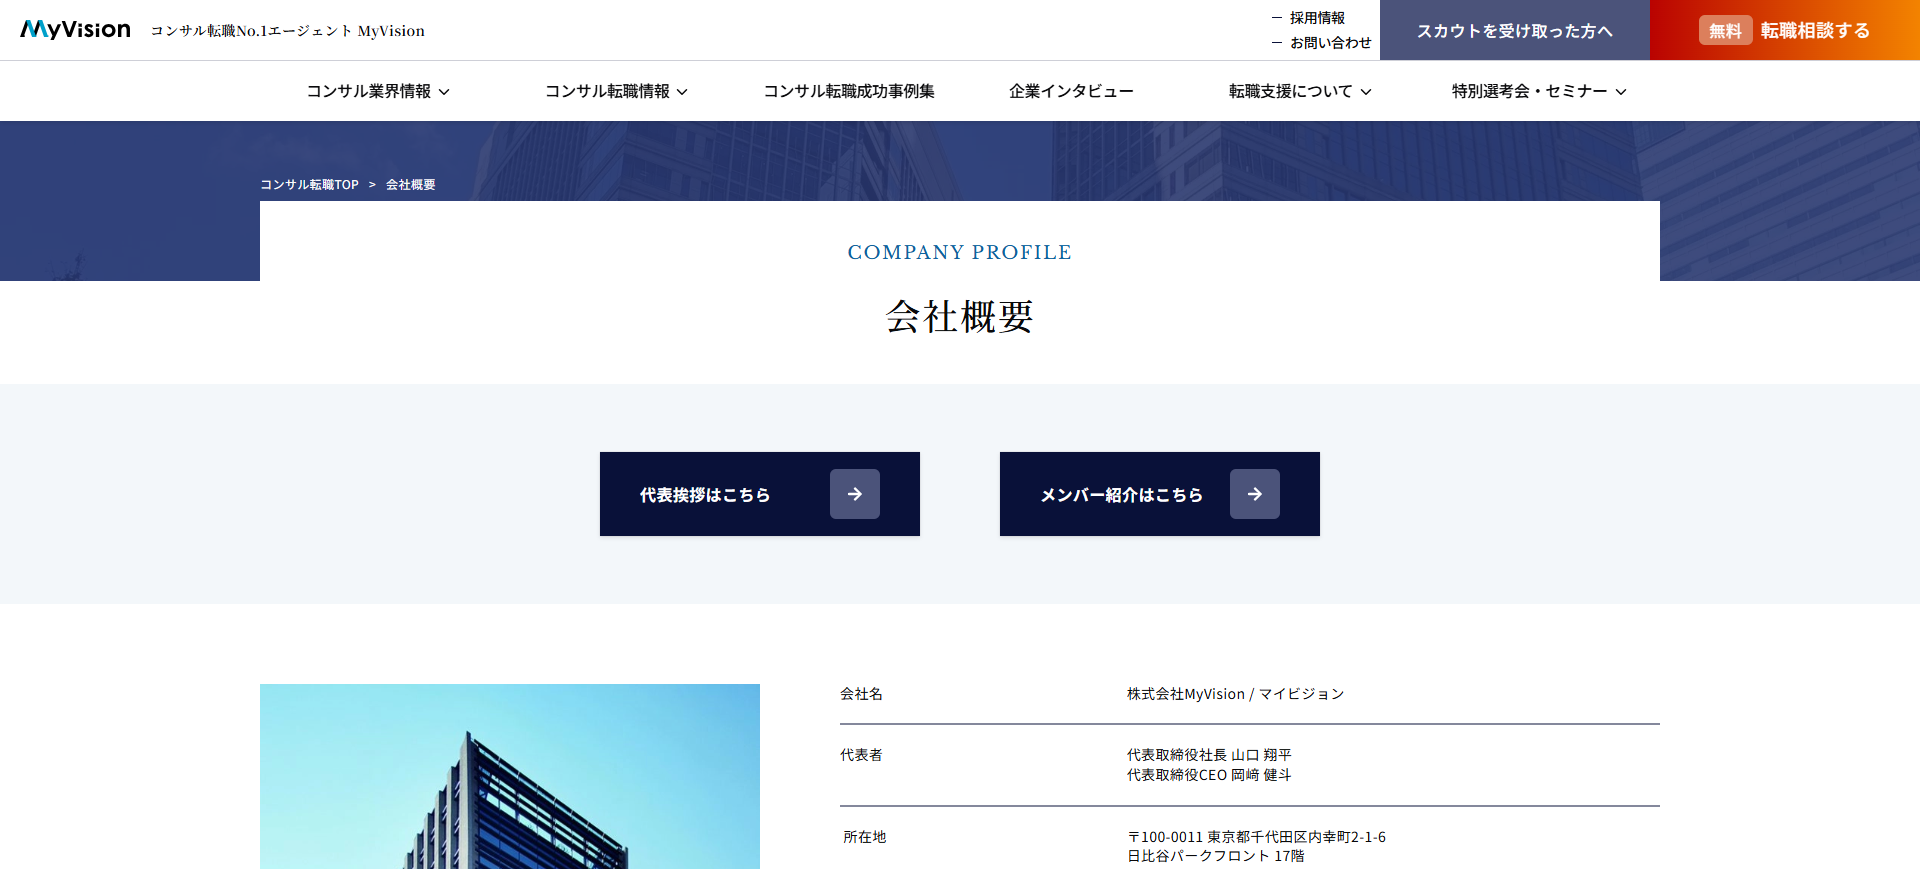Click the 無料 badge on orange button
The image size is (1920, 869).
pyautogui.click(x=1725, y=31)
